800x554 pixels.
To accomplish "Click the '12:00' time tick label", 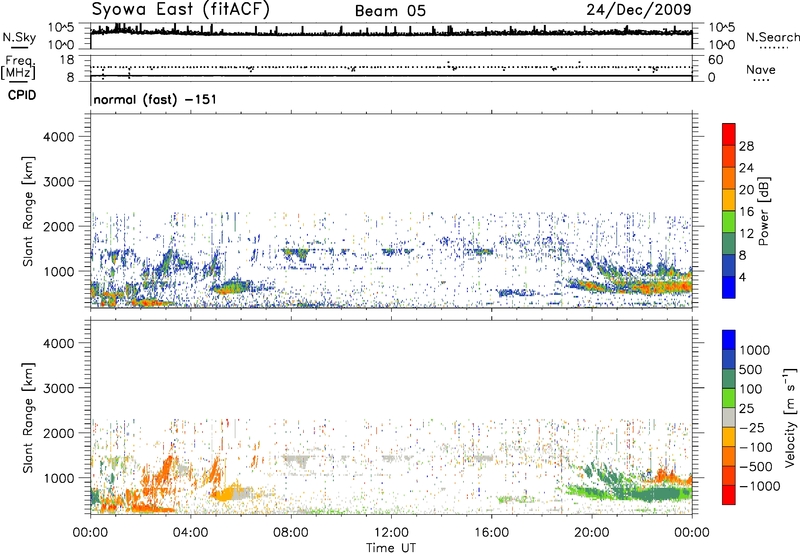I will pos(391,533).
